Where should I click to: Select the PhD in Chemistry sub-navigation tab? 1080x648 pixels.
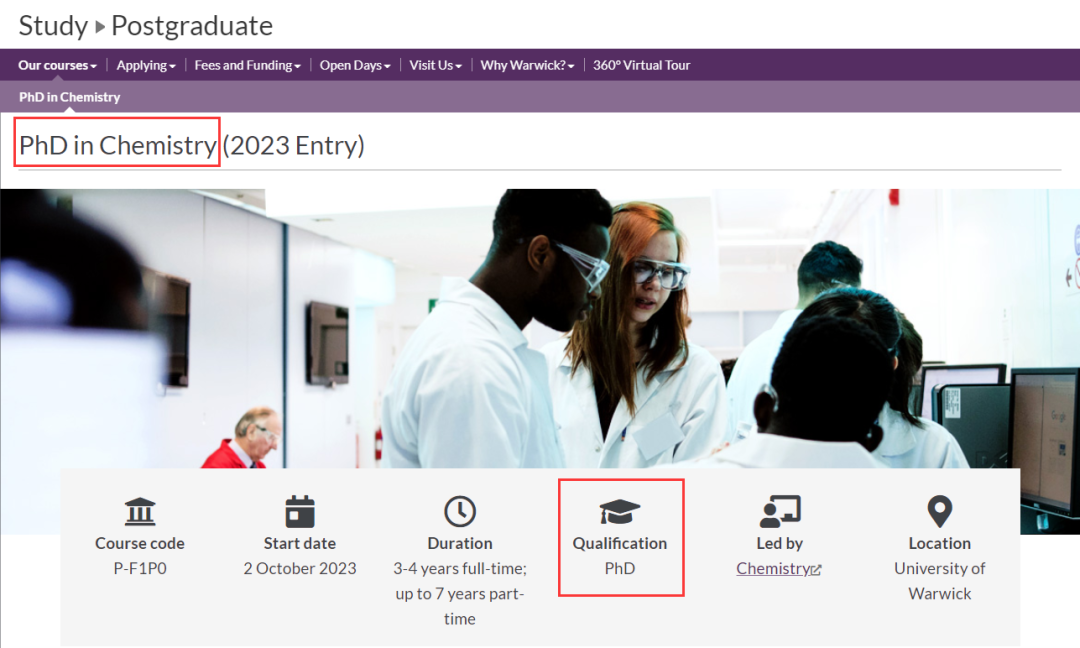point(70,97)
